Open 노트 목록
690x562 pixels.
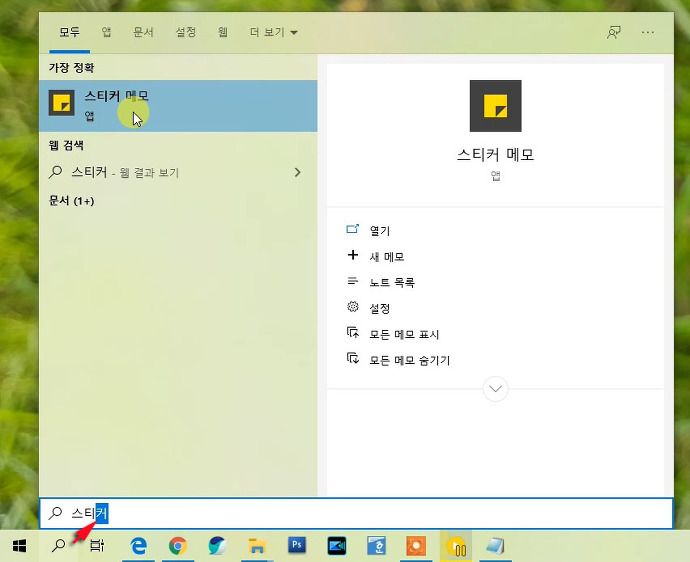[x=392, y=282]
